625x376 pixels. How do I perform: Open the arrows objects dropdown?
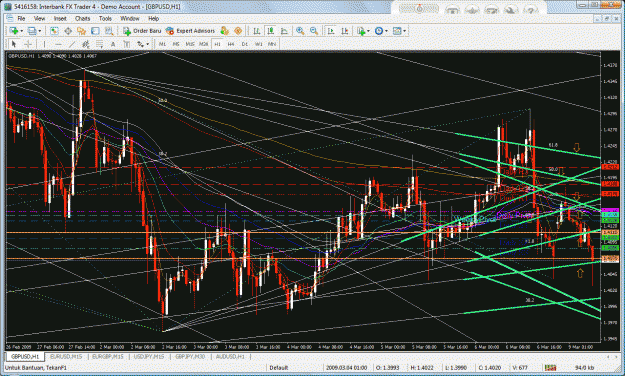tap(147, 44)
